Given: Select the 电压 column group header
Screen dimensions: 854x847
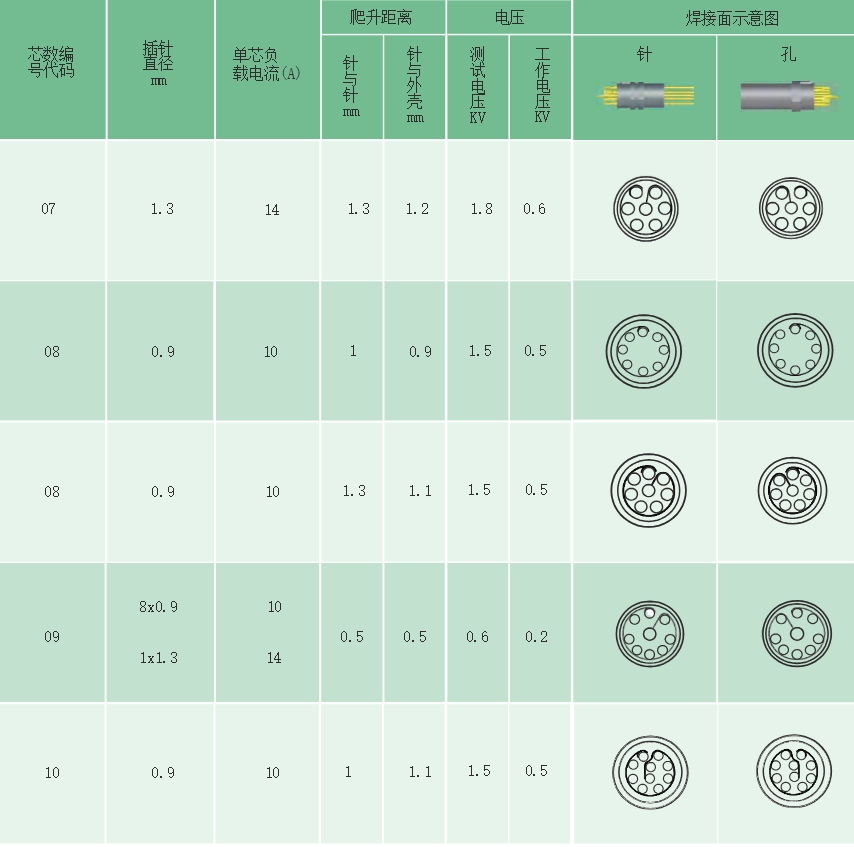Looking at the screenshot, I should (x=509, y=18).
